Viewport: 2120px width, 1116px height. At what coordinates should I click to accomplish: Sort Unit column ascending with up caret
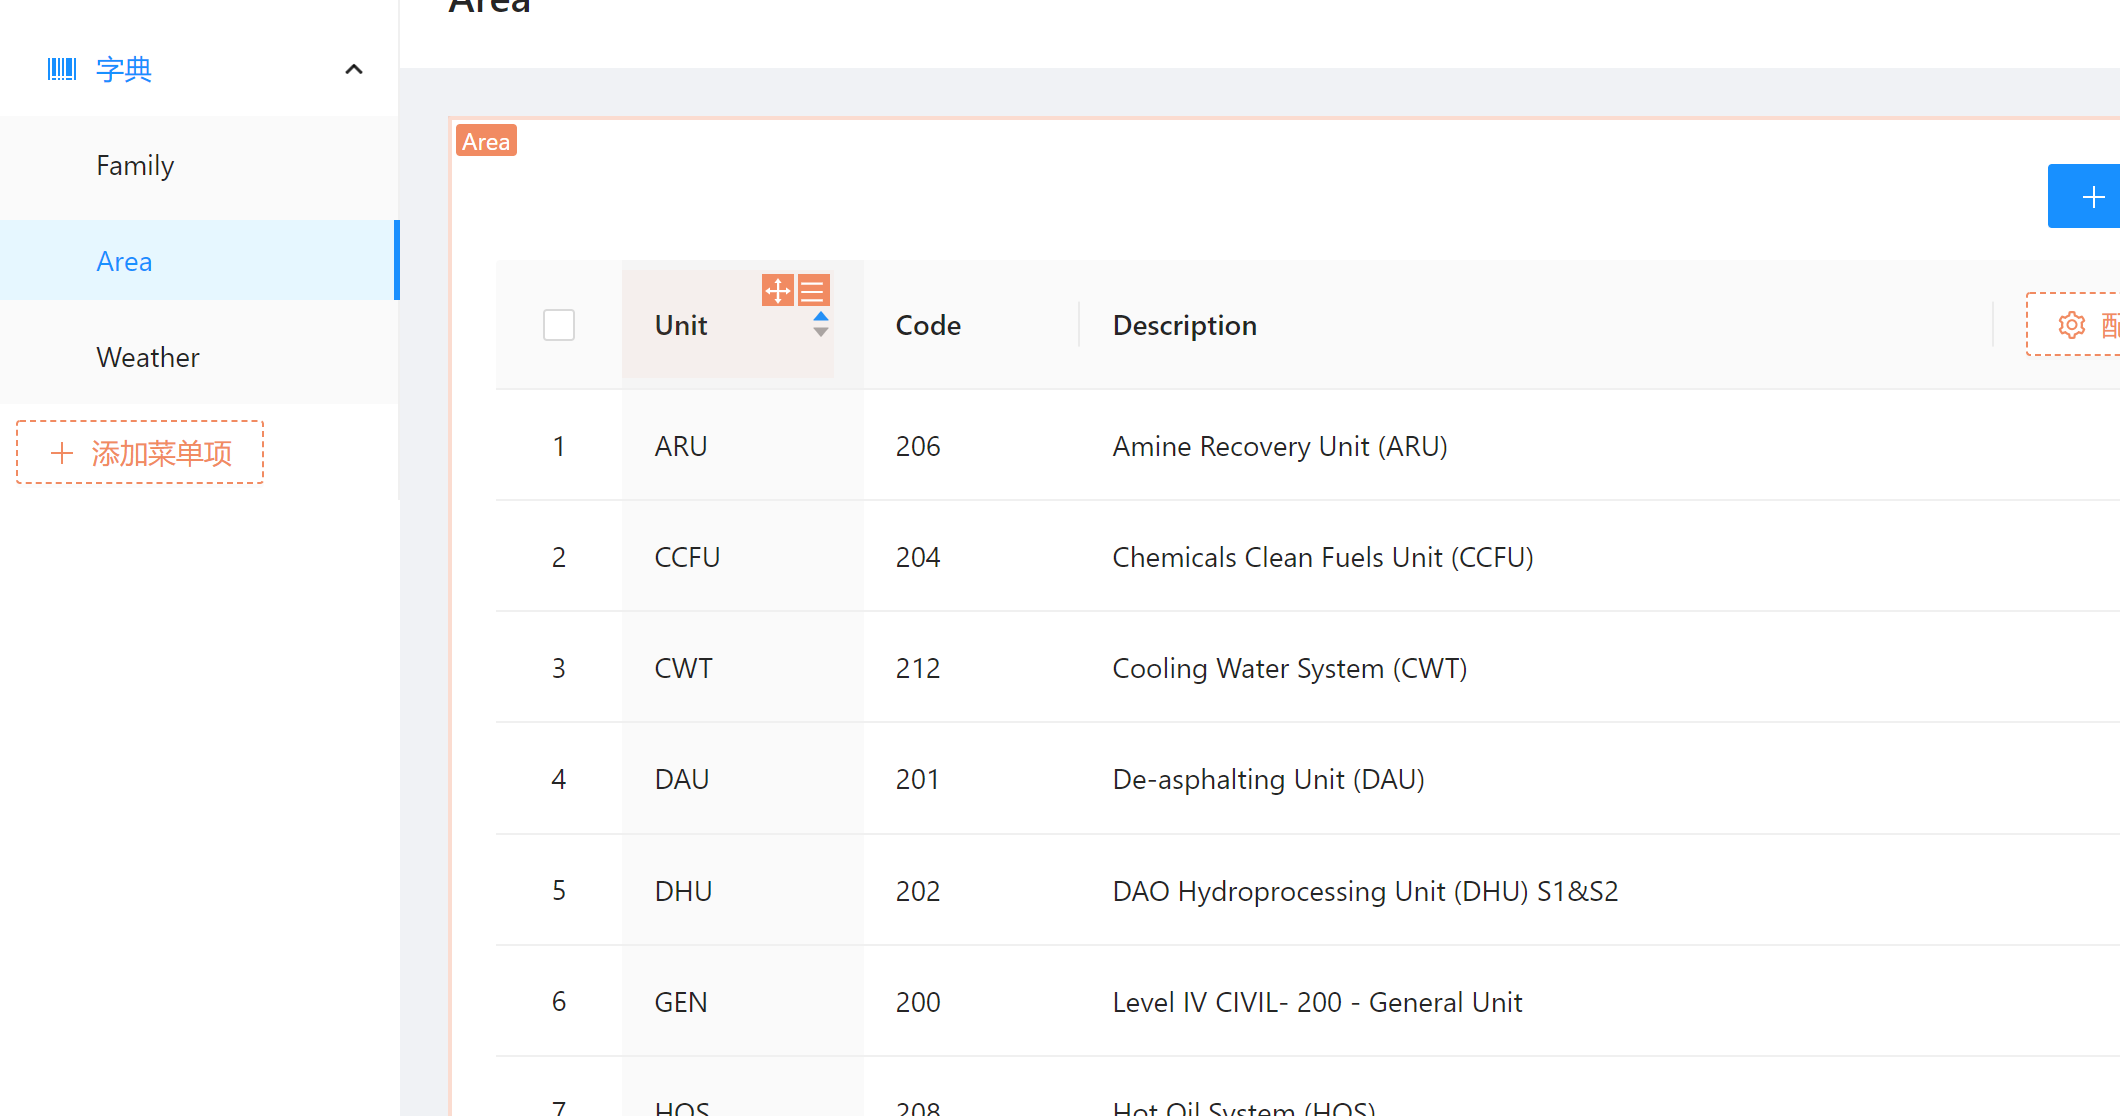click(x=820, y=316)
